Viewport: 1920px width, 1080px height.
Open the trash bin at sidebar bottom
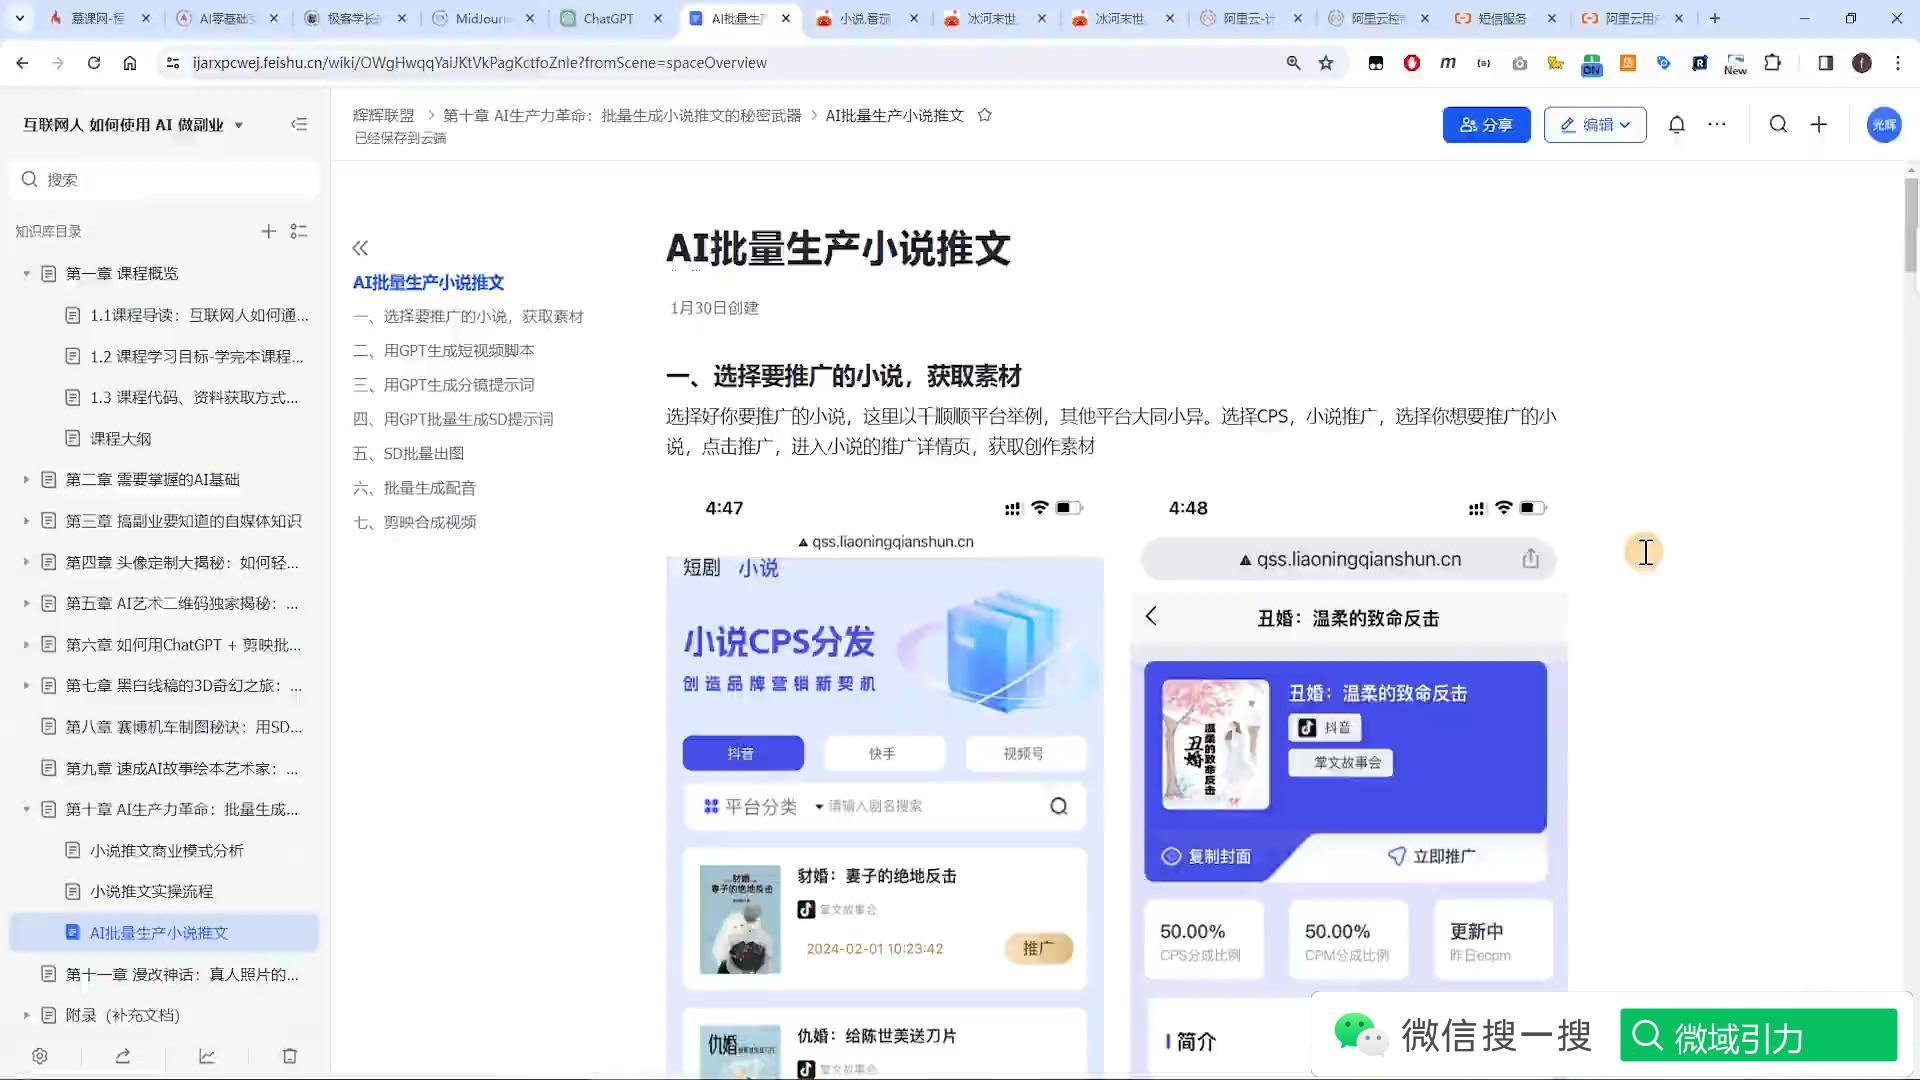[290, 1056]
